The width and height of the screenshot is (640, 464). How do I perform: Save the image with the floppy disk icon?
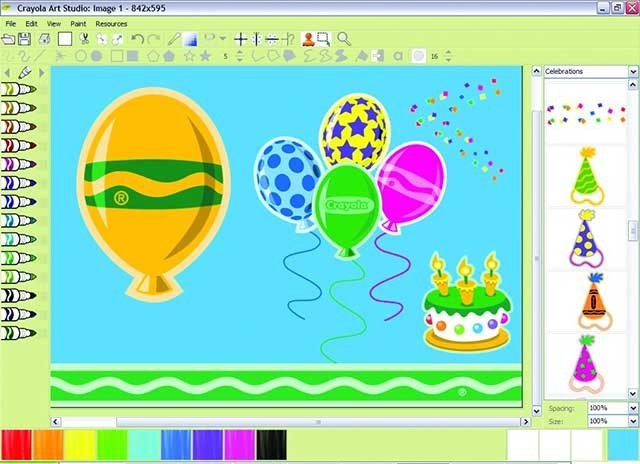pos(24,39)
